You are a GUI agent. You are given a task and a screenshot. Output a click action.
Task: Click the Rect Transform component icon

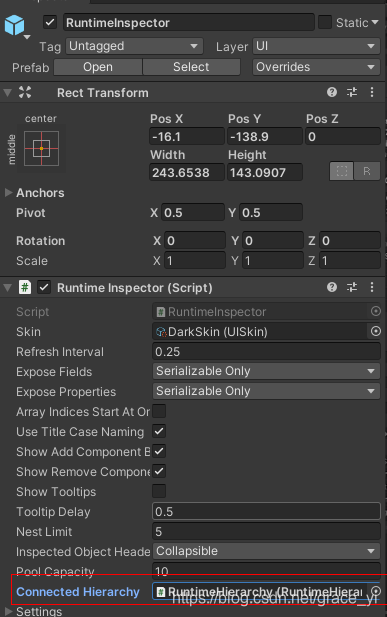click(x=25, y=92)
